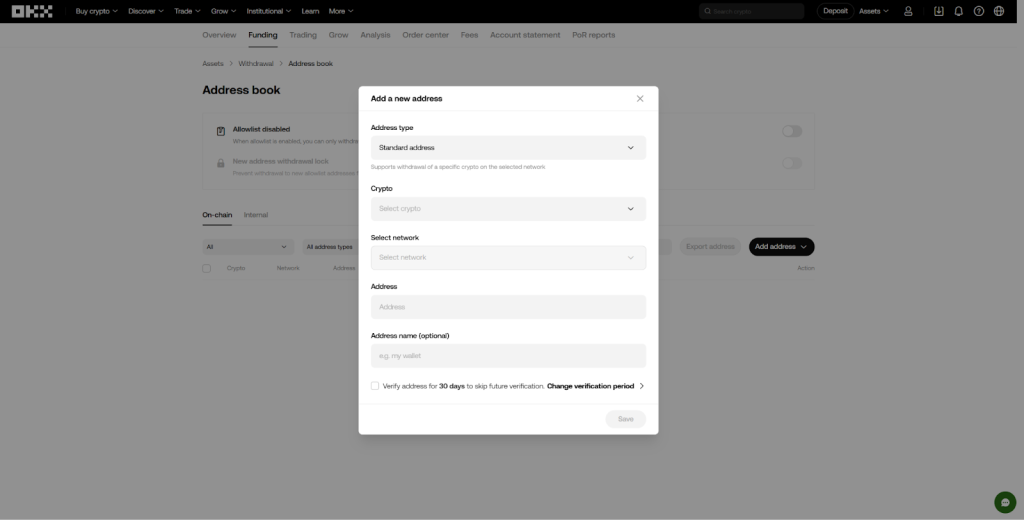This screenshot has height=520, width=1024.
Task: Open the Address type dropdown
Action: [x=508, y=148]
